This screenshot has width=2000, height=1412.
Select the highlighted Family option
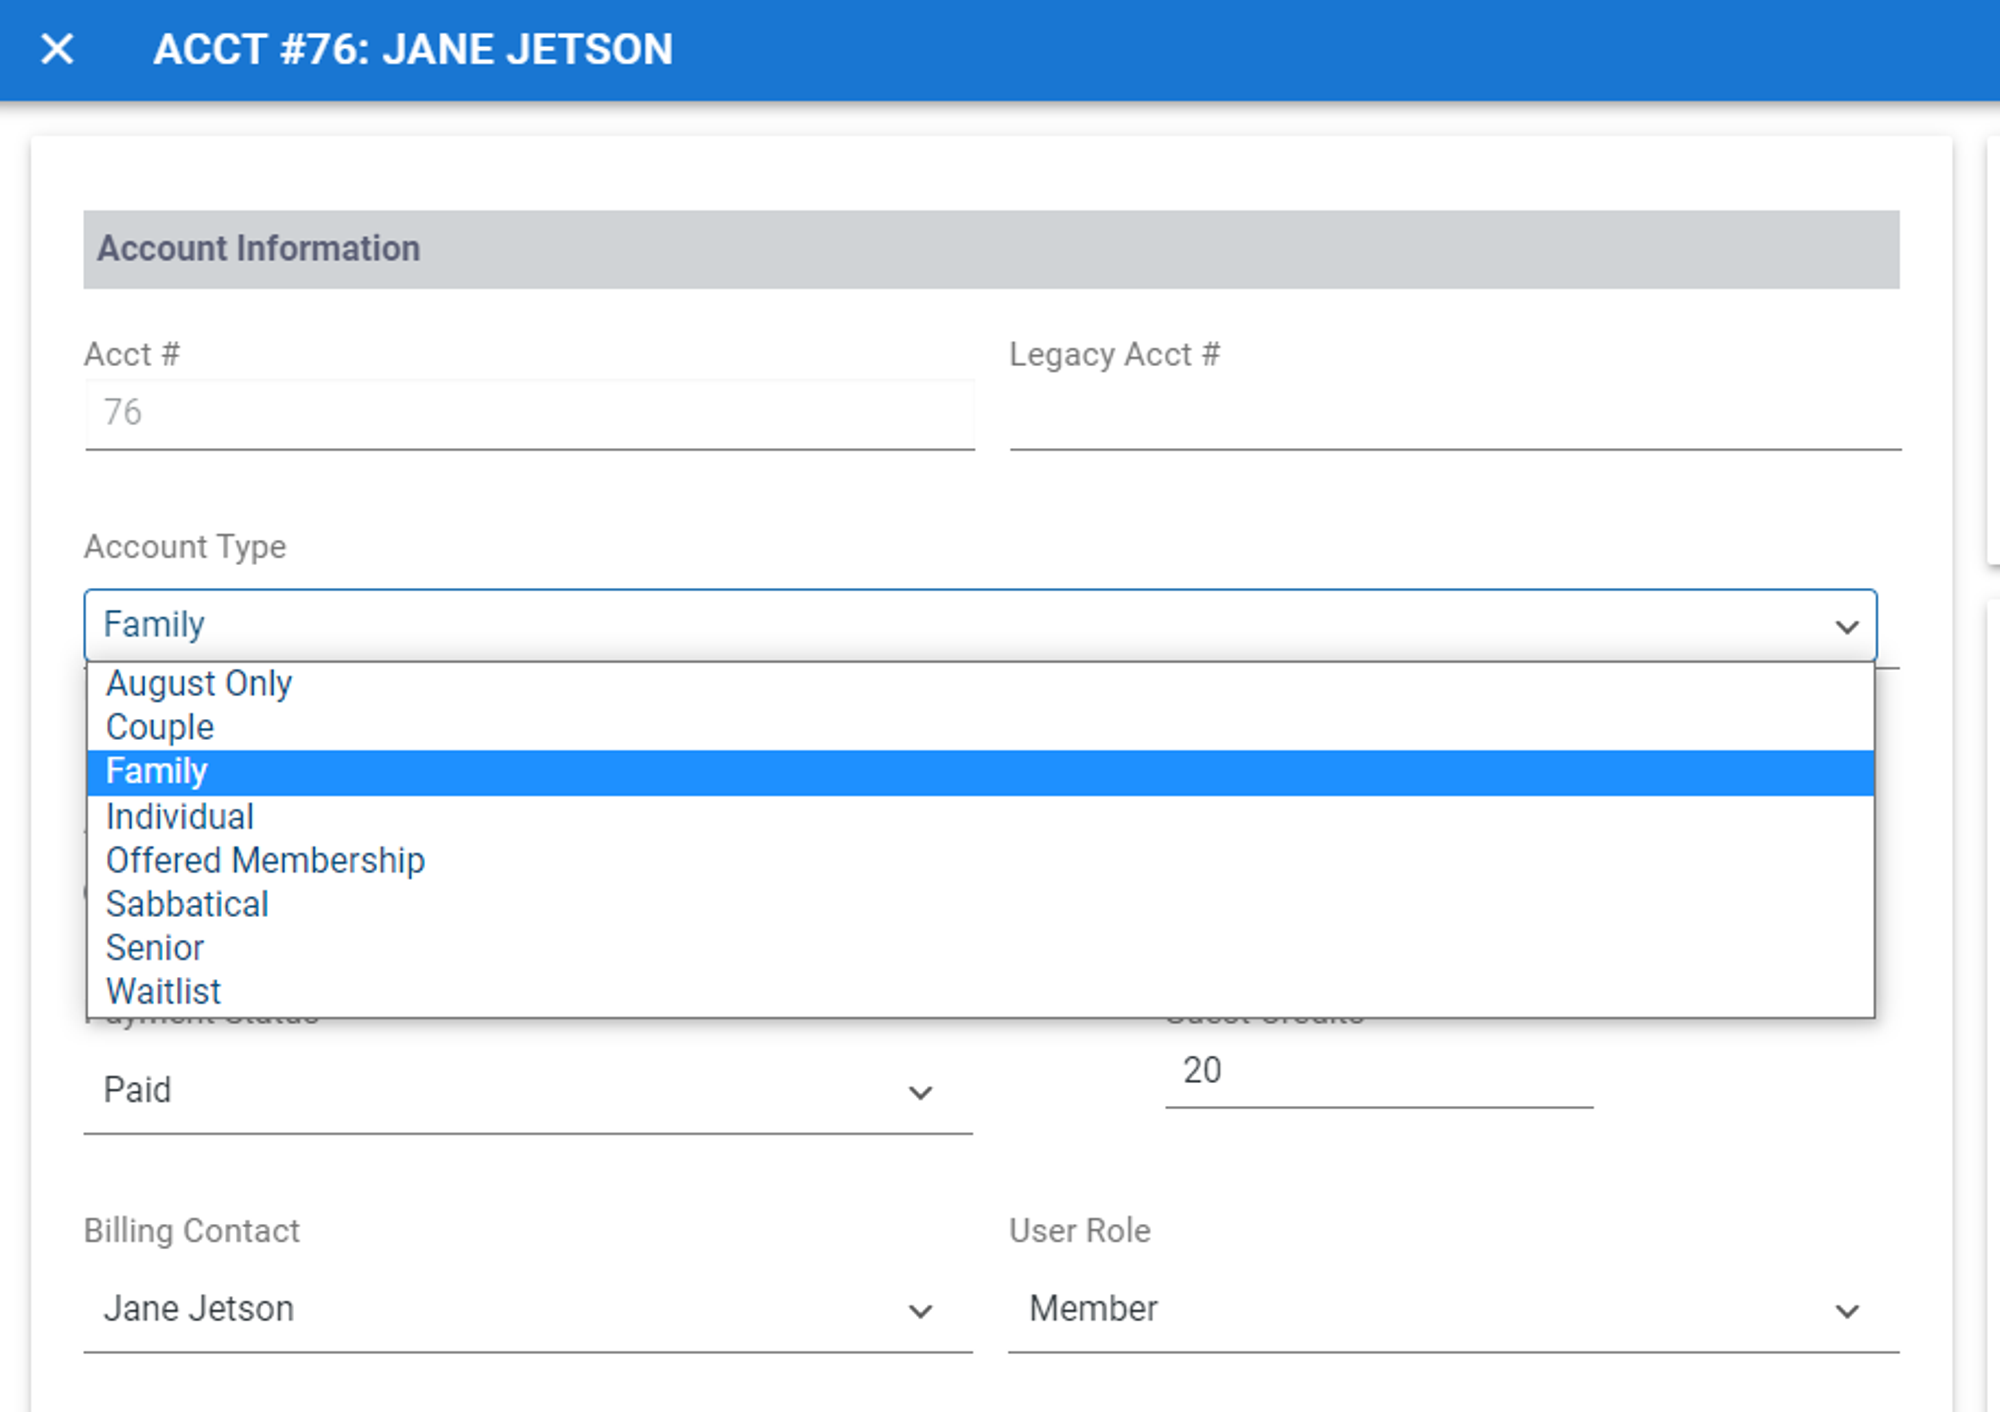click(157, 772)
